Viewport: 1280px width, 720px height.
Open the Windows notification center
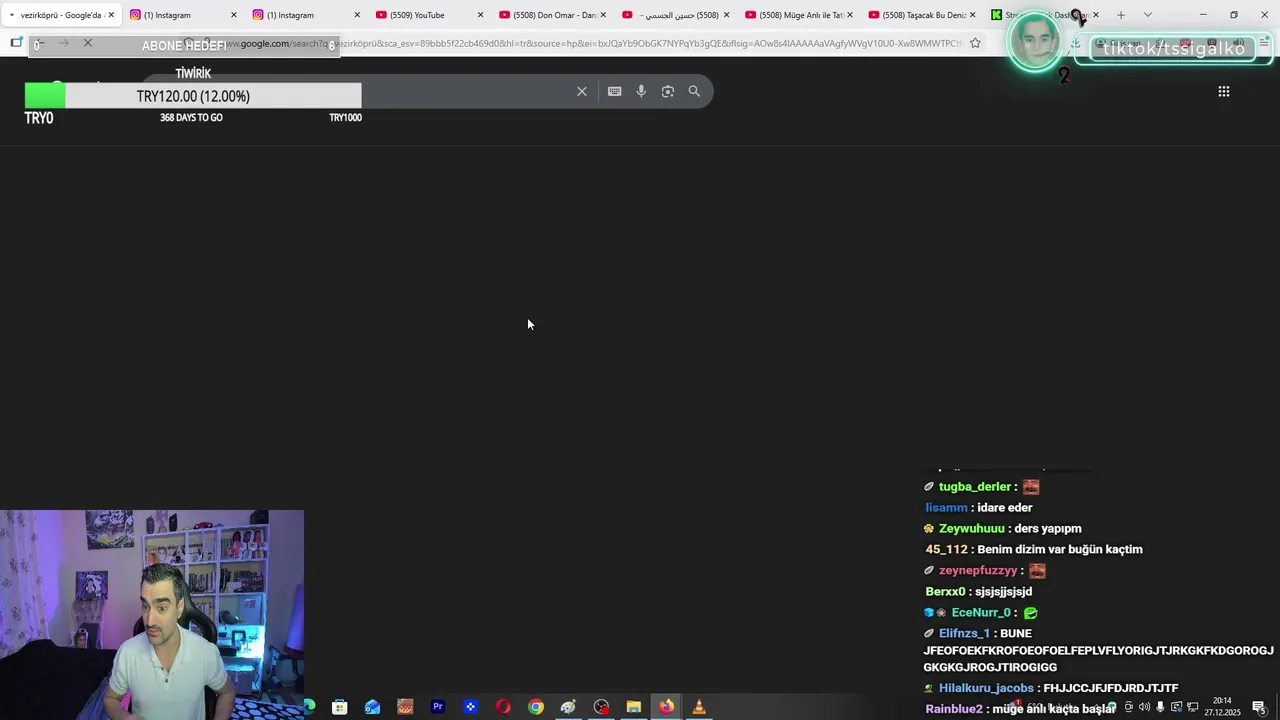click(x=1259, y=707)
